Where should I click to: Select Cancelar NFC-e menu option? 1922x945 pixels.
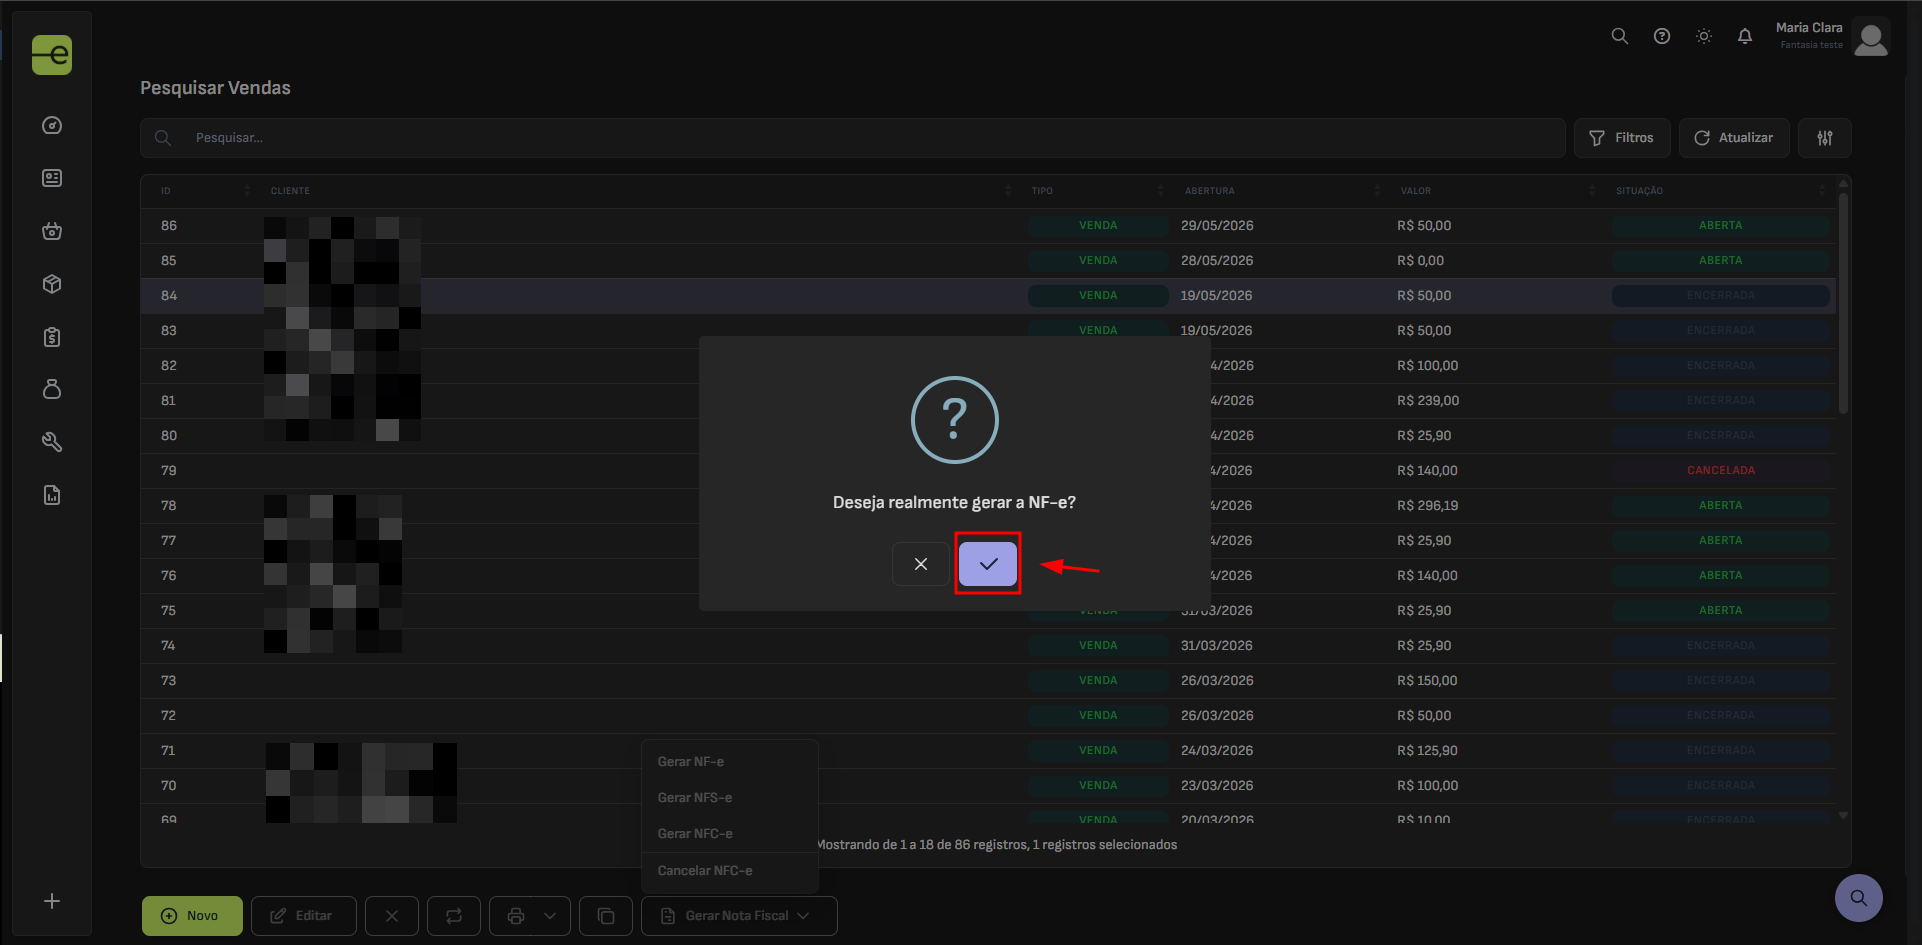(x=730, y=871)
